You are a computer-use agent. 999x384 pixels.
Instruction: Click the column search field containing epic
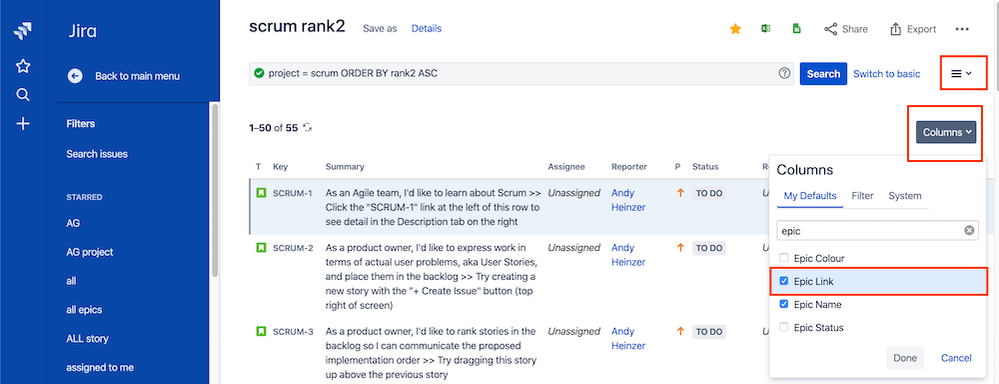(877, 231)
